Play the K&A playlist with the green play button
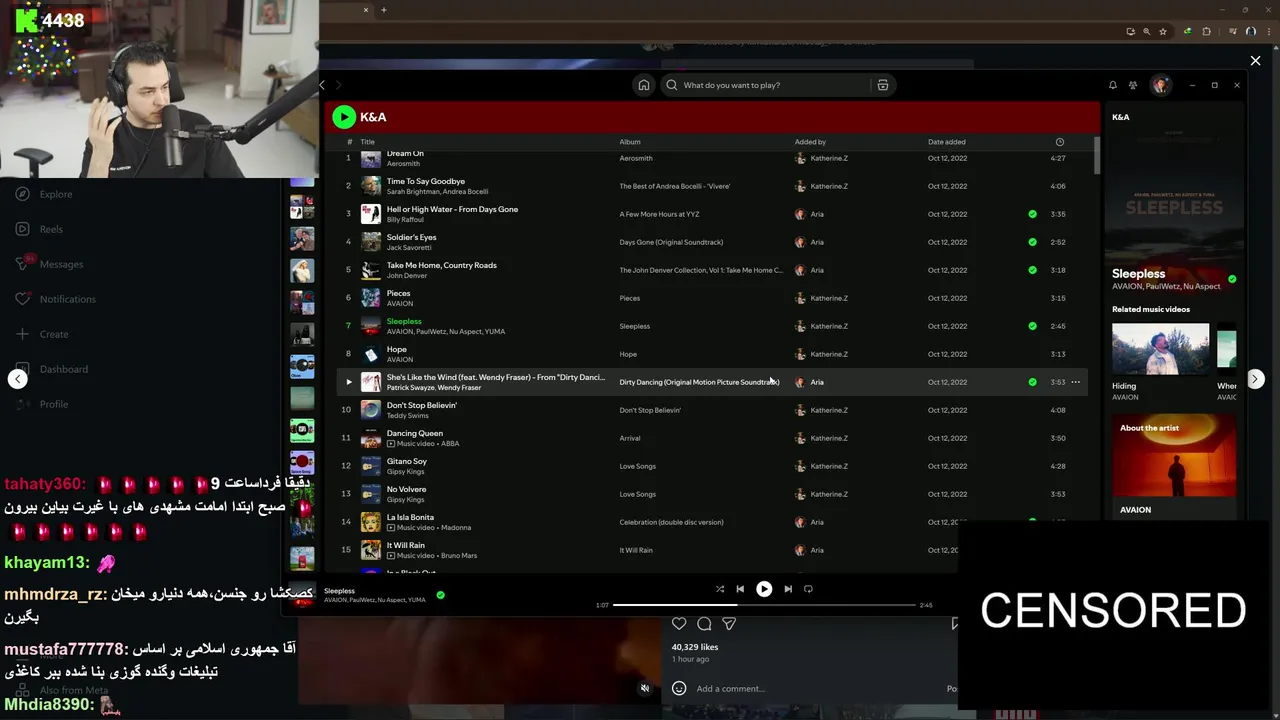The image size is (1280, 720). 344,117
